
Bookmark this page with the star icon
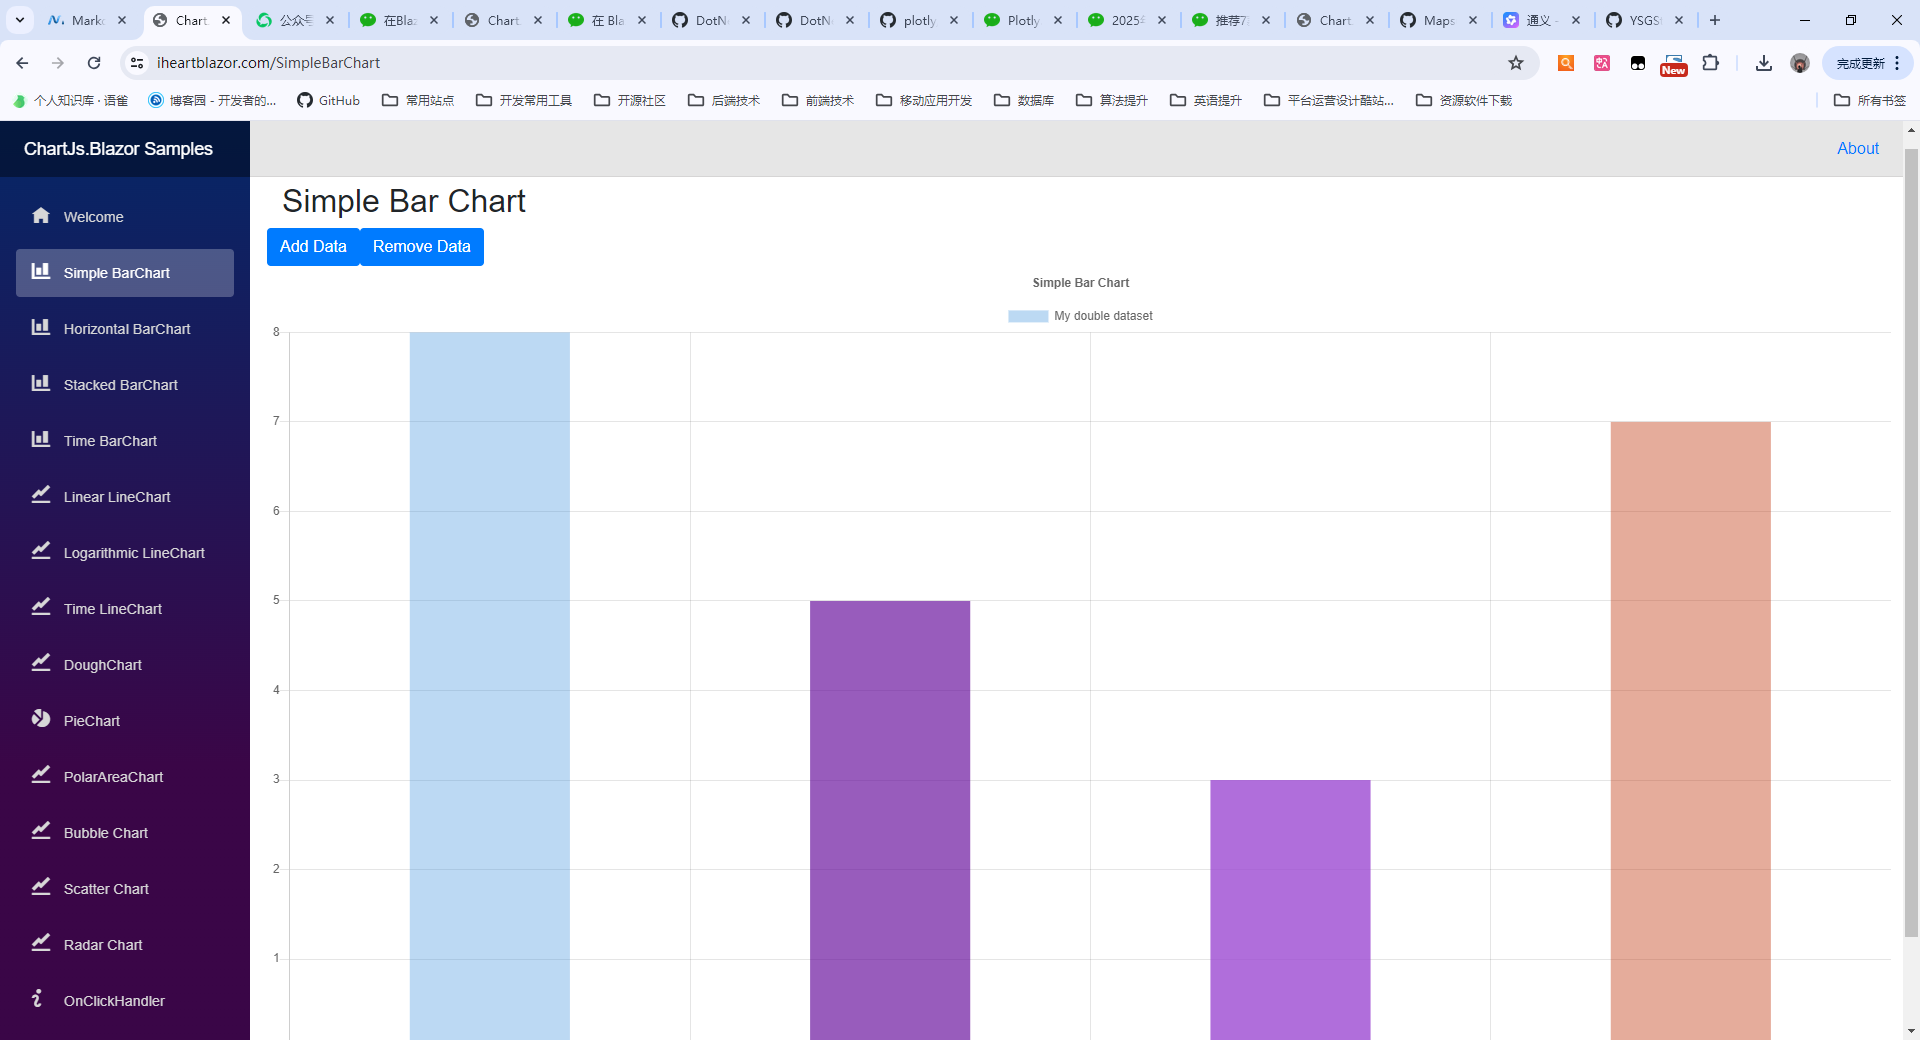[x=1516, y=63]
